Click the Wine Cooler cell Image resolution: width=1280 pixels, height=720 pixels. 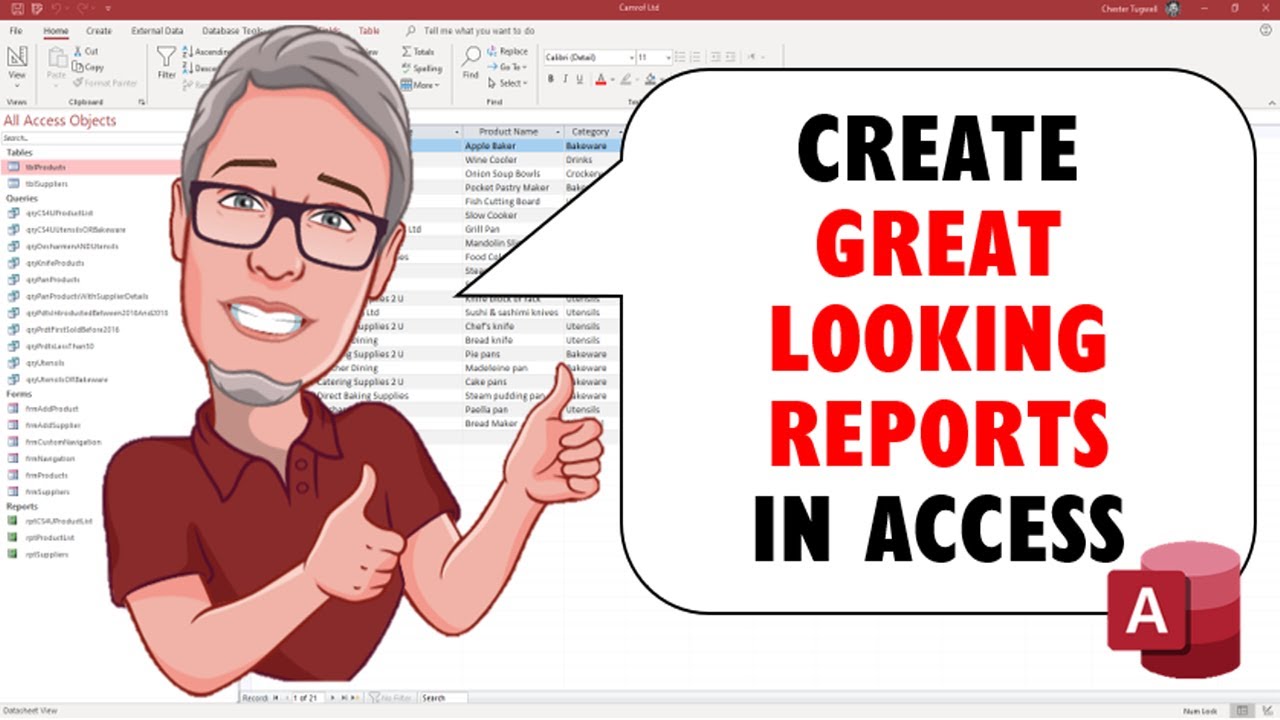pos(513,160)
